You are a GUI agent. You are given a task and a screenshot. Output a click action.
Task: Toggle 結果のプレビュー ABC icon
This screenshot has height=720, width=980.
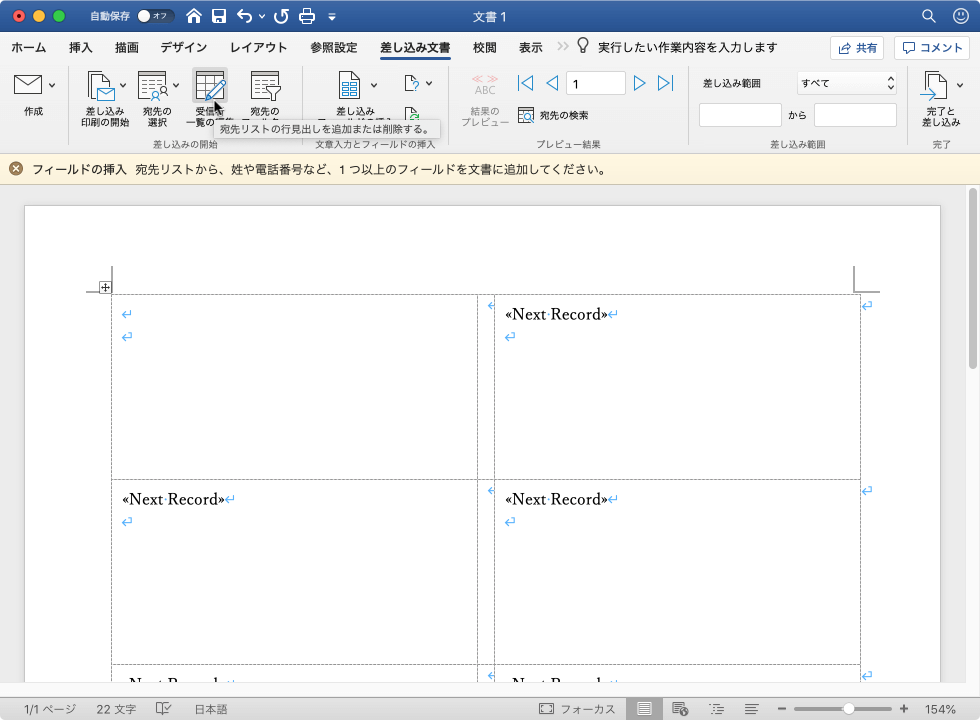pyautogui.click(x=485, y=85)
